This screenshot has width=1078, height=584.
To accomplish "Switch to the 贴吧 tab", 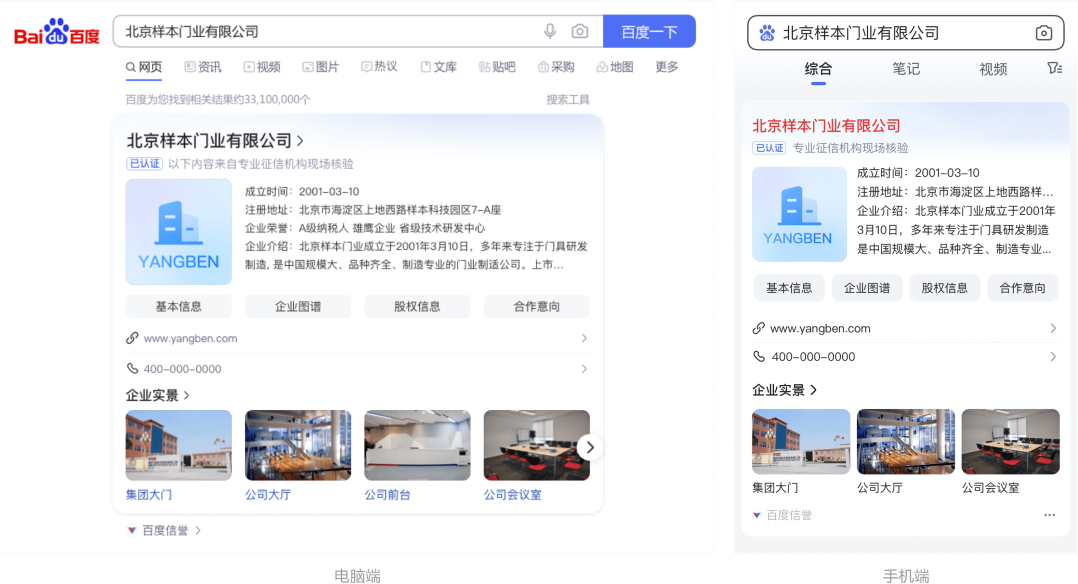I will click(497, 67).
